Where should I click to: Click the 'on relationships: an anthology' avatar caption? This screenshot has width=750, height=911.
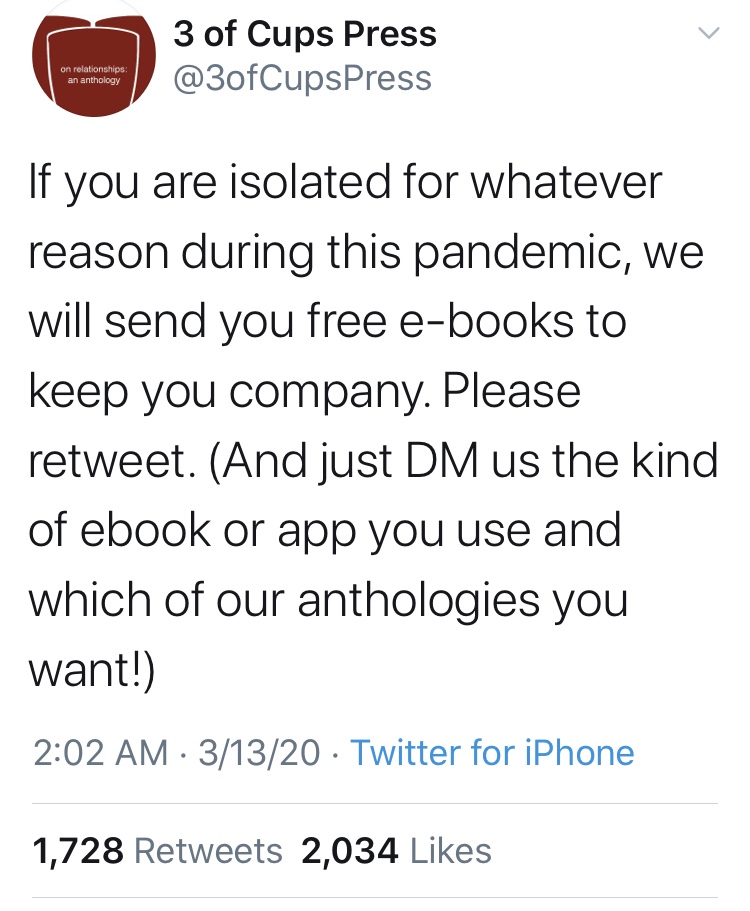pos(90,75)
